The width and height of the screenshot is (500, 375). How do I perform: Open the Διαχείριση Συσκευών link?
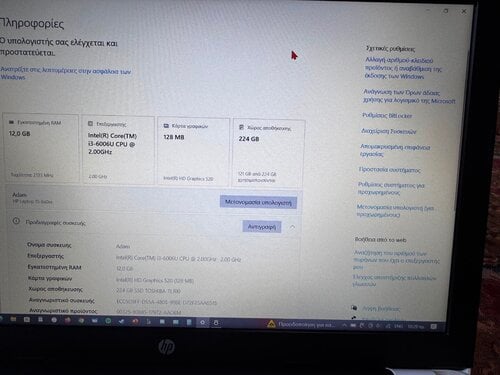pyautogui.click(x=389, y=131)
